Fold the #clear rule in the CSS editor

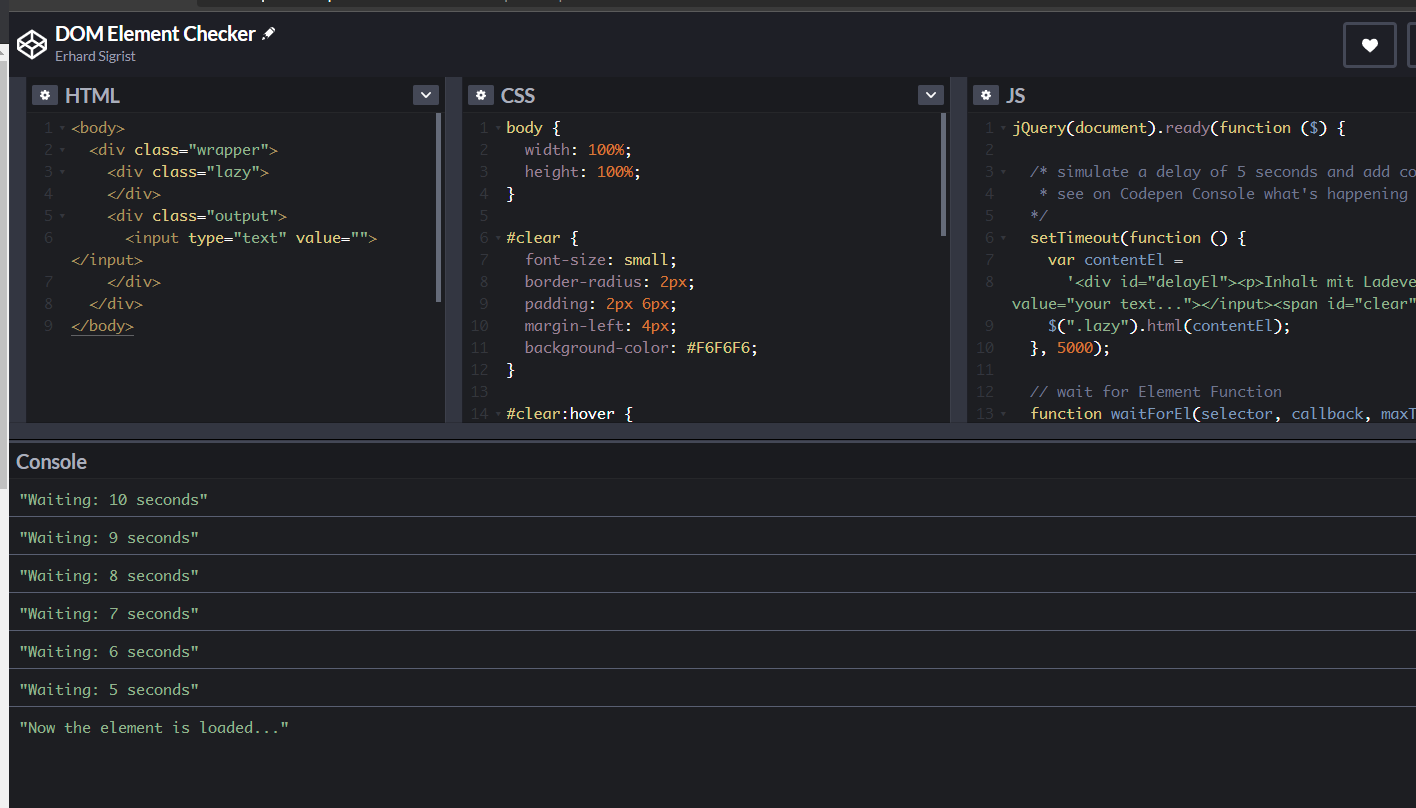coord(497,238)
